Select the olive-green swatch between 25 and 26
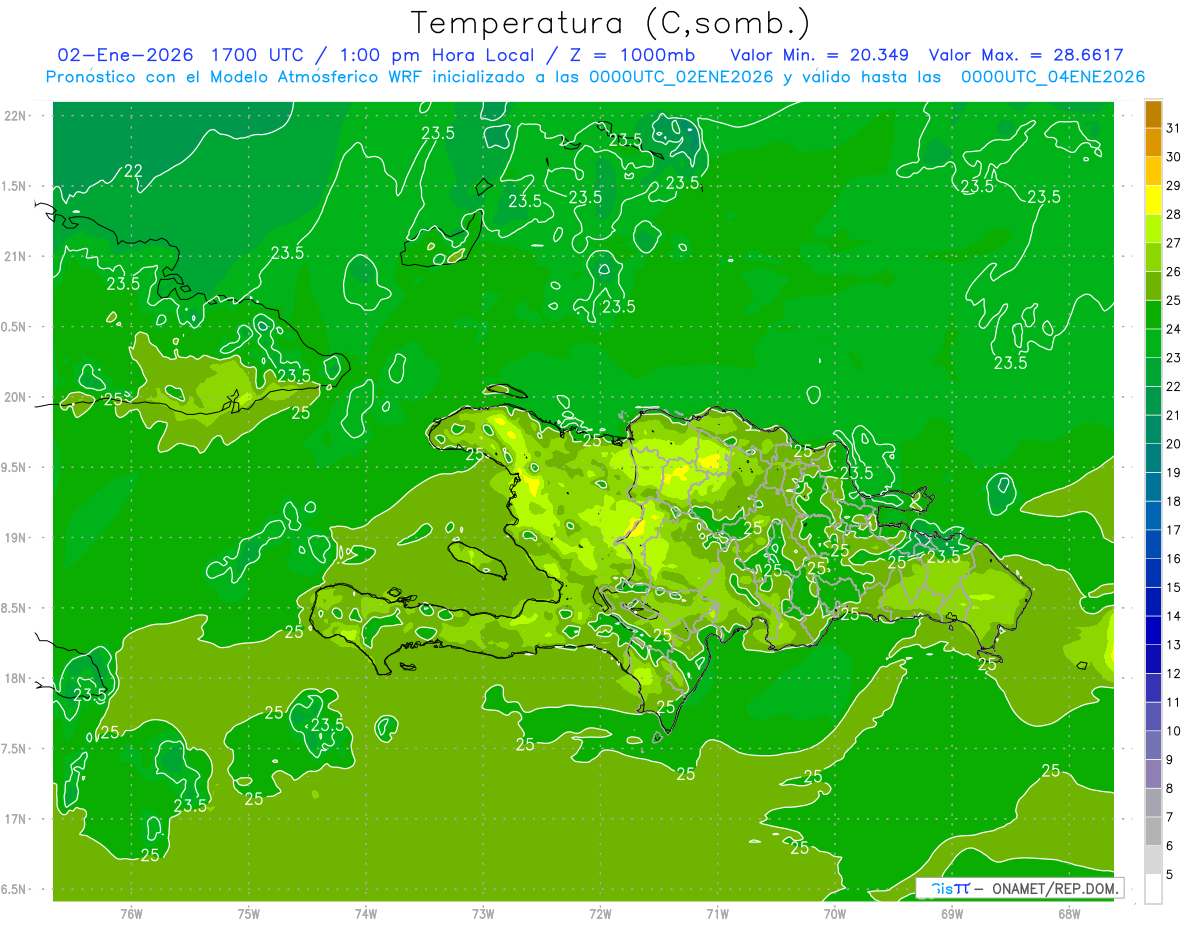 [1153, 286]
